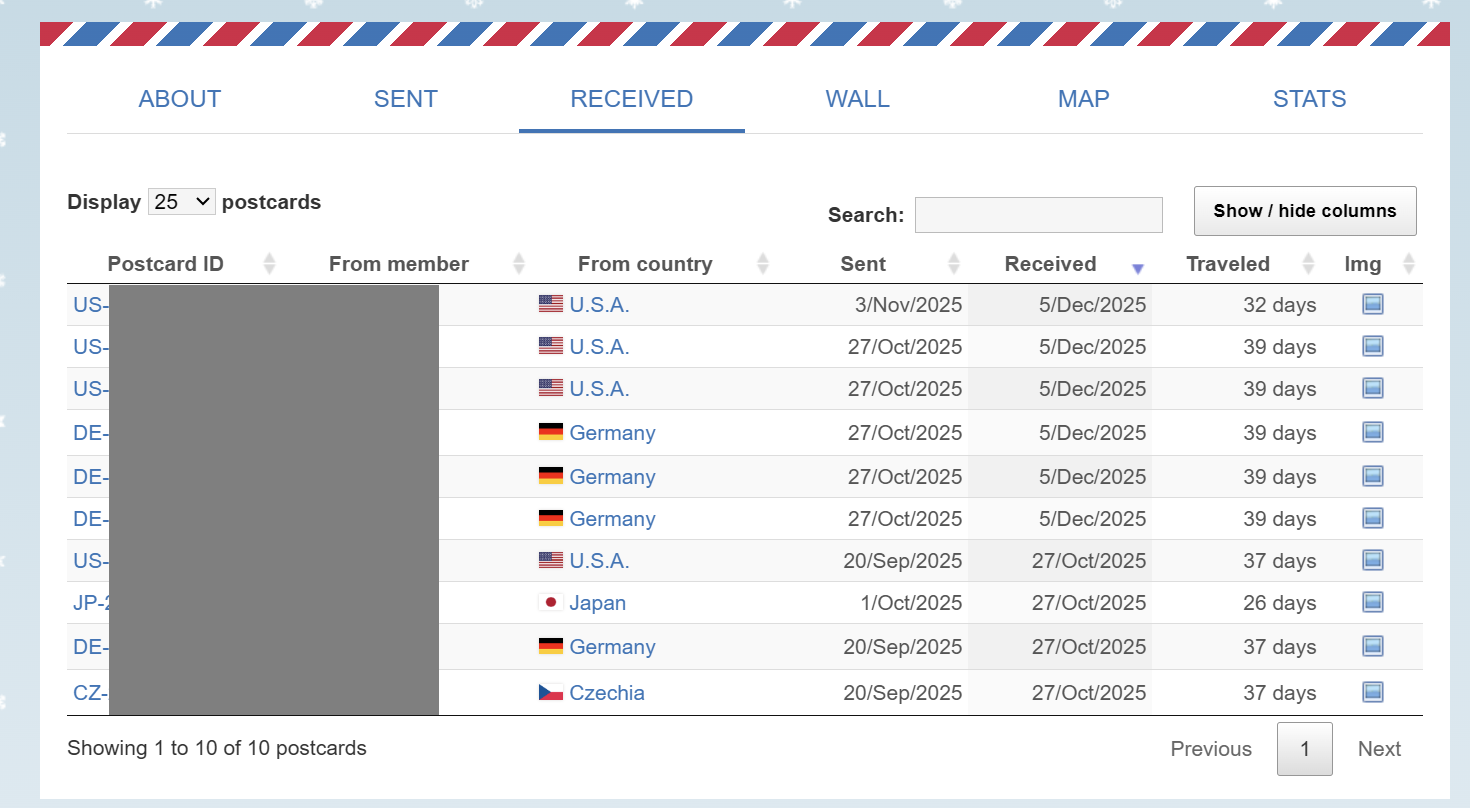This screenshot has width=1470, height=808.
Task: Sort by Received using the blue arrow
Action: click(x=1137, y=268)
